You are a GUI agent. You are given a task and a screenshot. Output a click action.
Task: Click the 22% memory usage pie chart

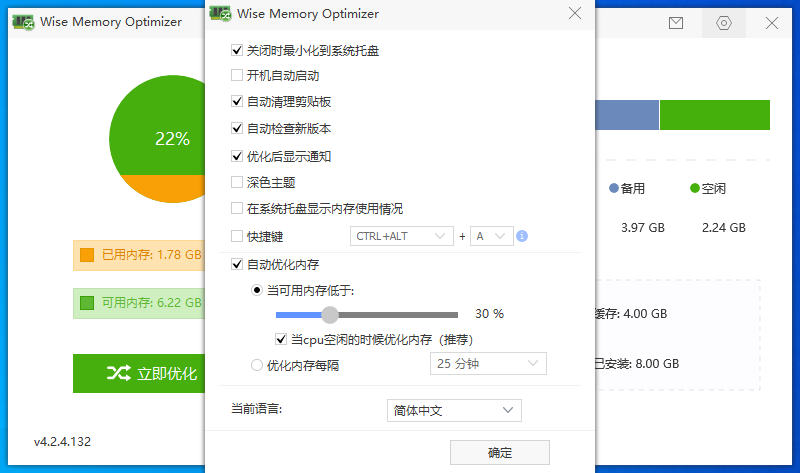(x=157, y=139)
